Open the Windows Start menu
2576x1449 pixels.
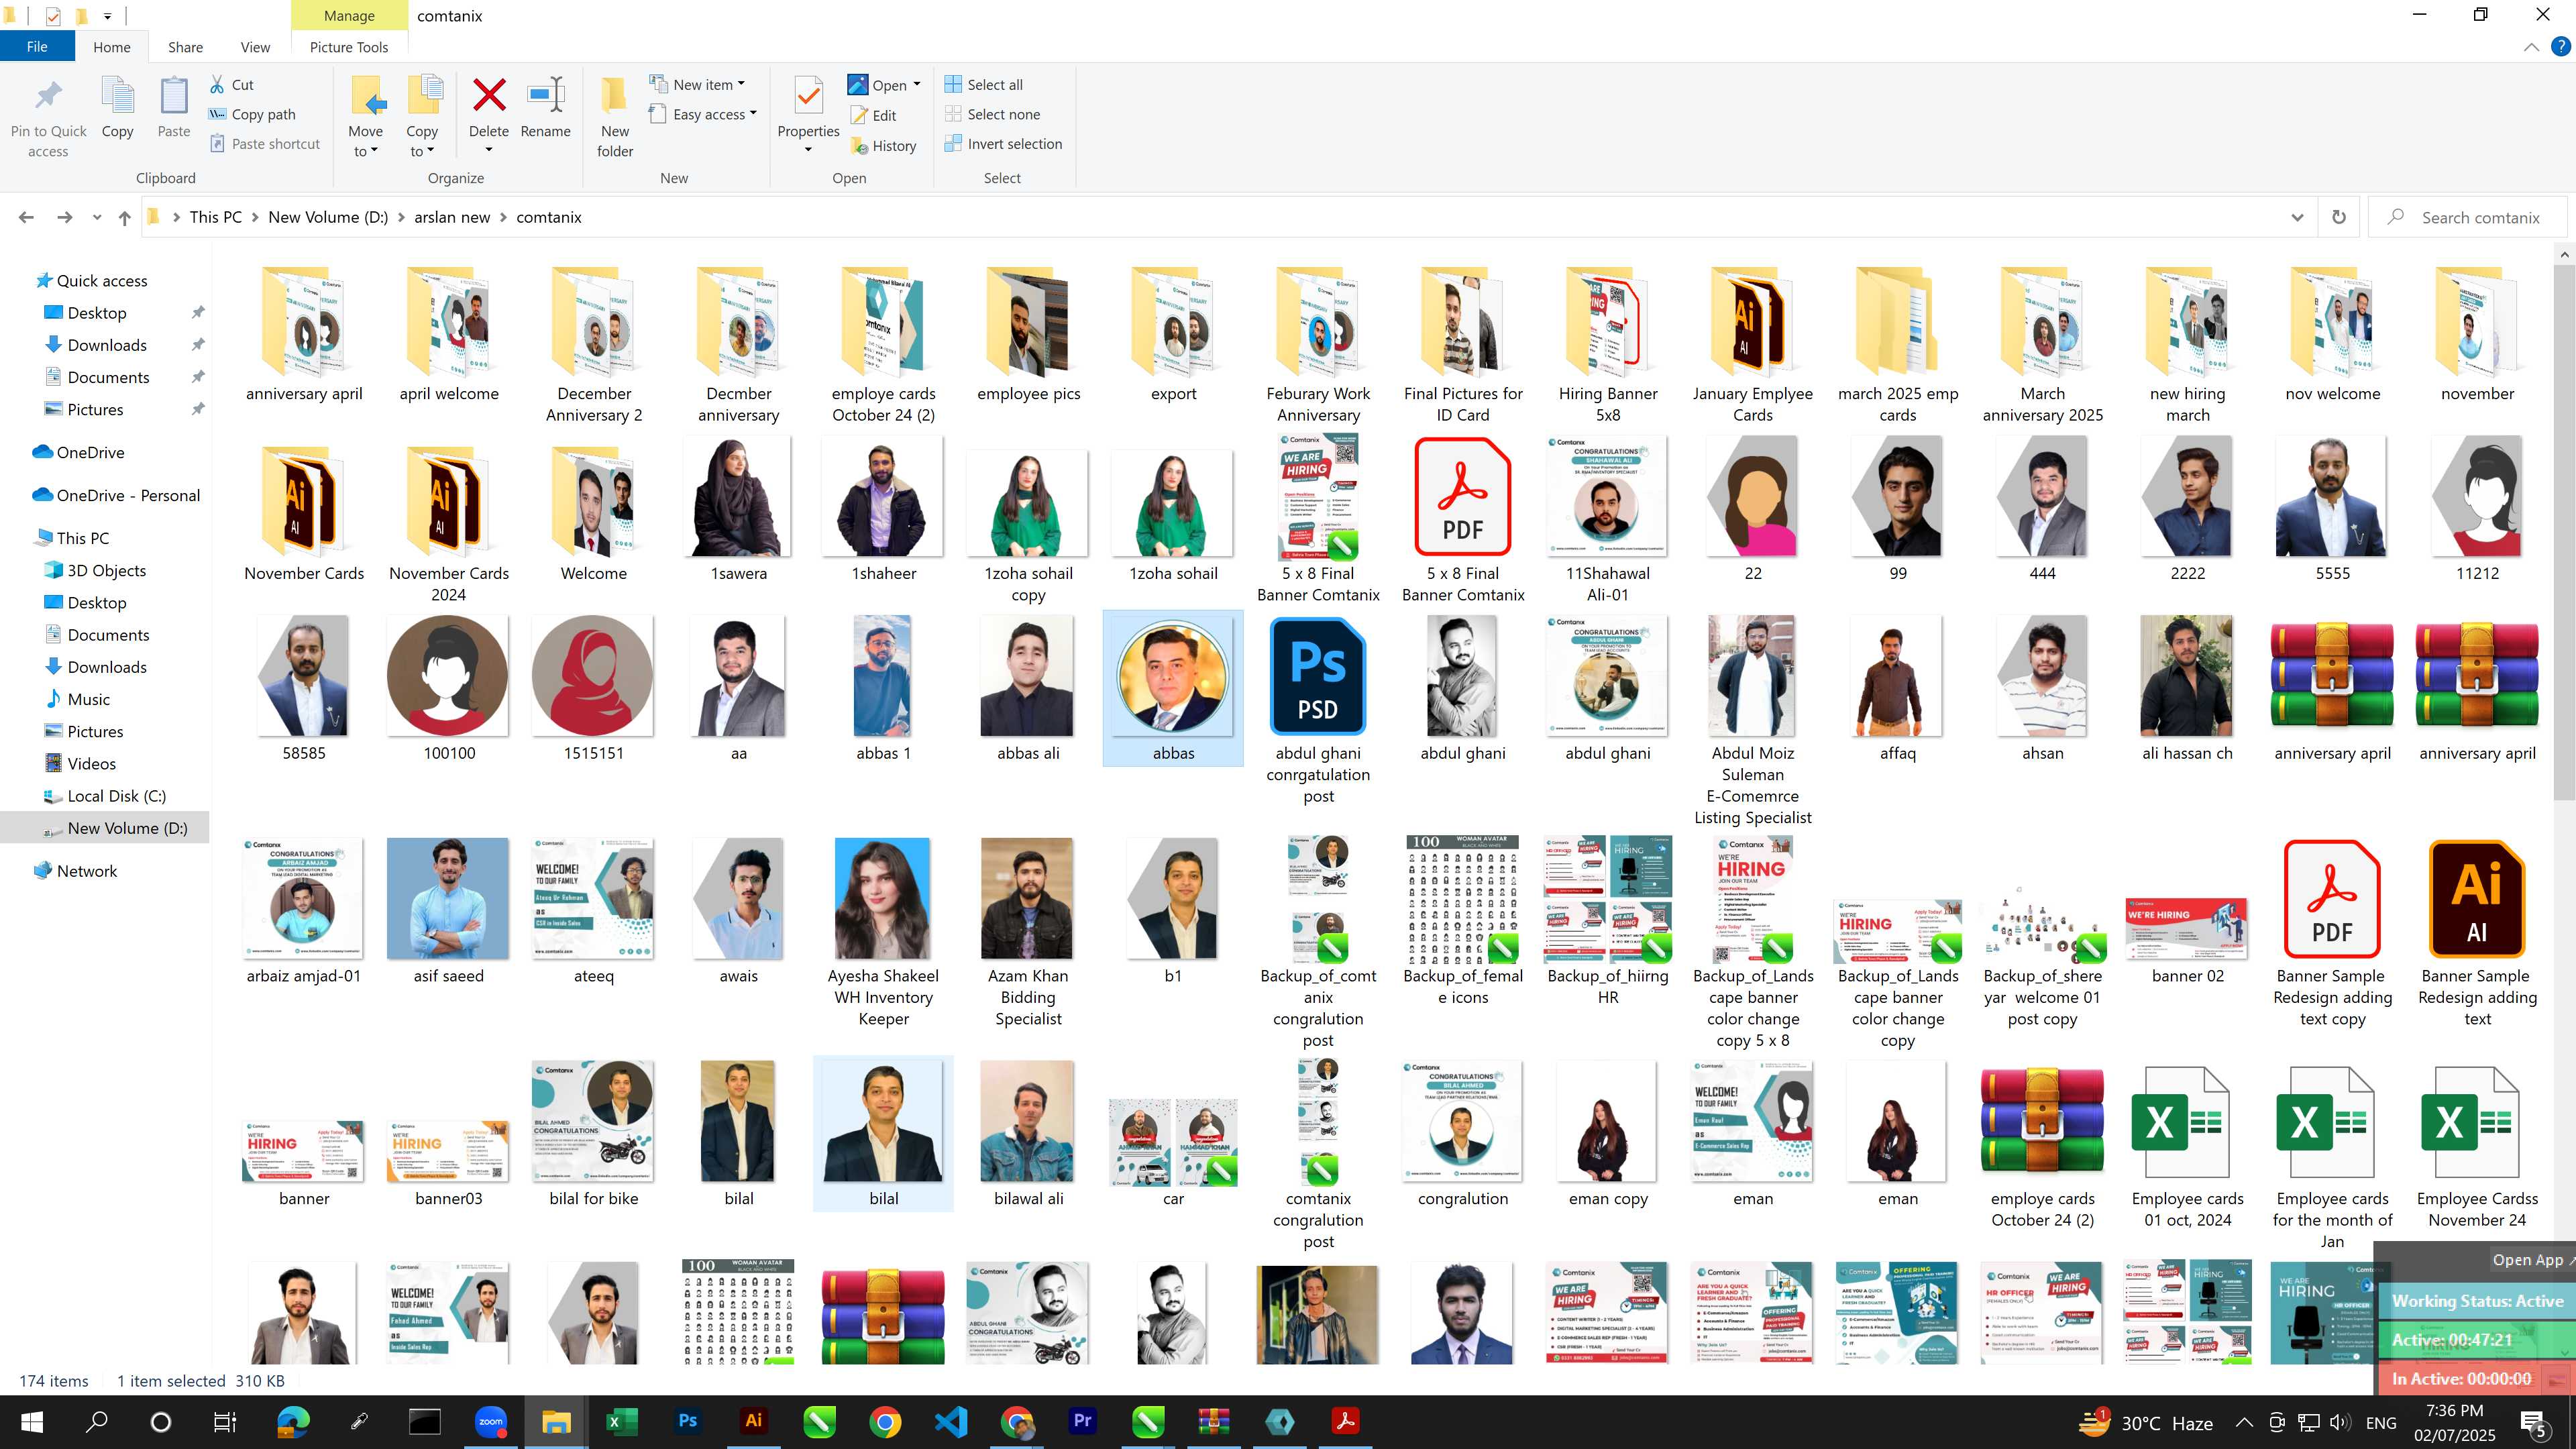tap(31, 1421)
